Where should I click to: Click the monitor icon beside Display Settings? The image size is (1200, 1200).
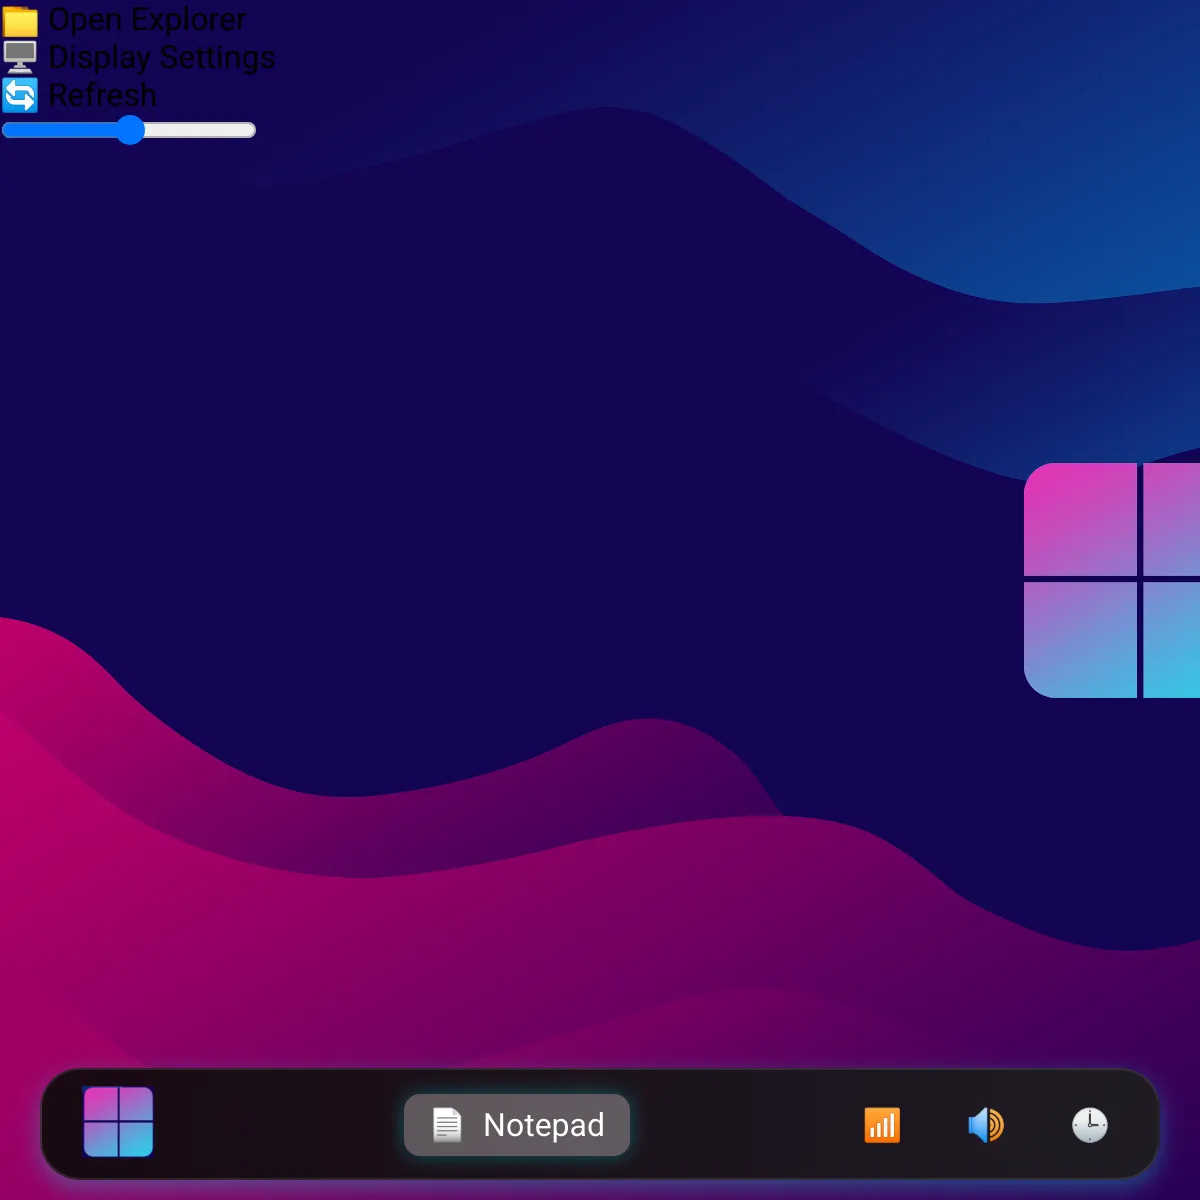(x=20, y=57)
